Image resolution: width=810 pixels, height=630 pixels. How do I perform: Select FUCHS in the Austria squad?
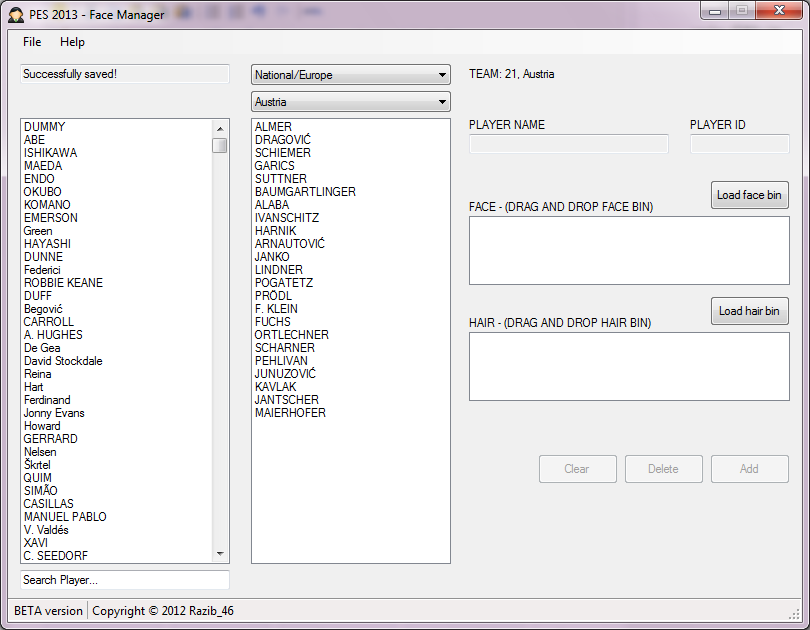coord(351,322)
